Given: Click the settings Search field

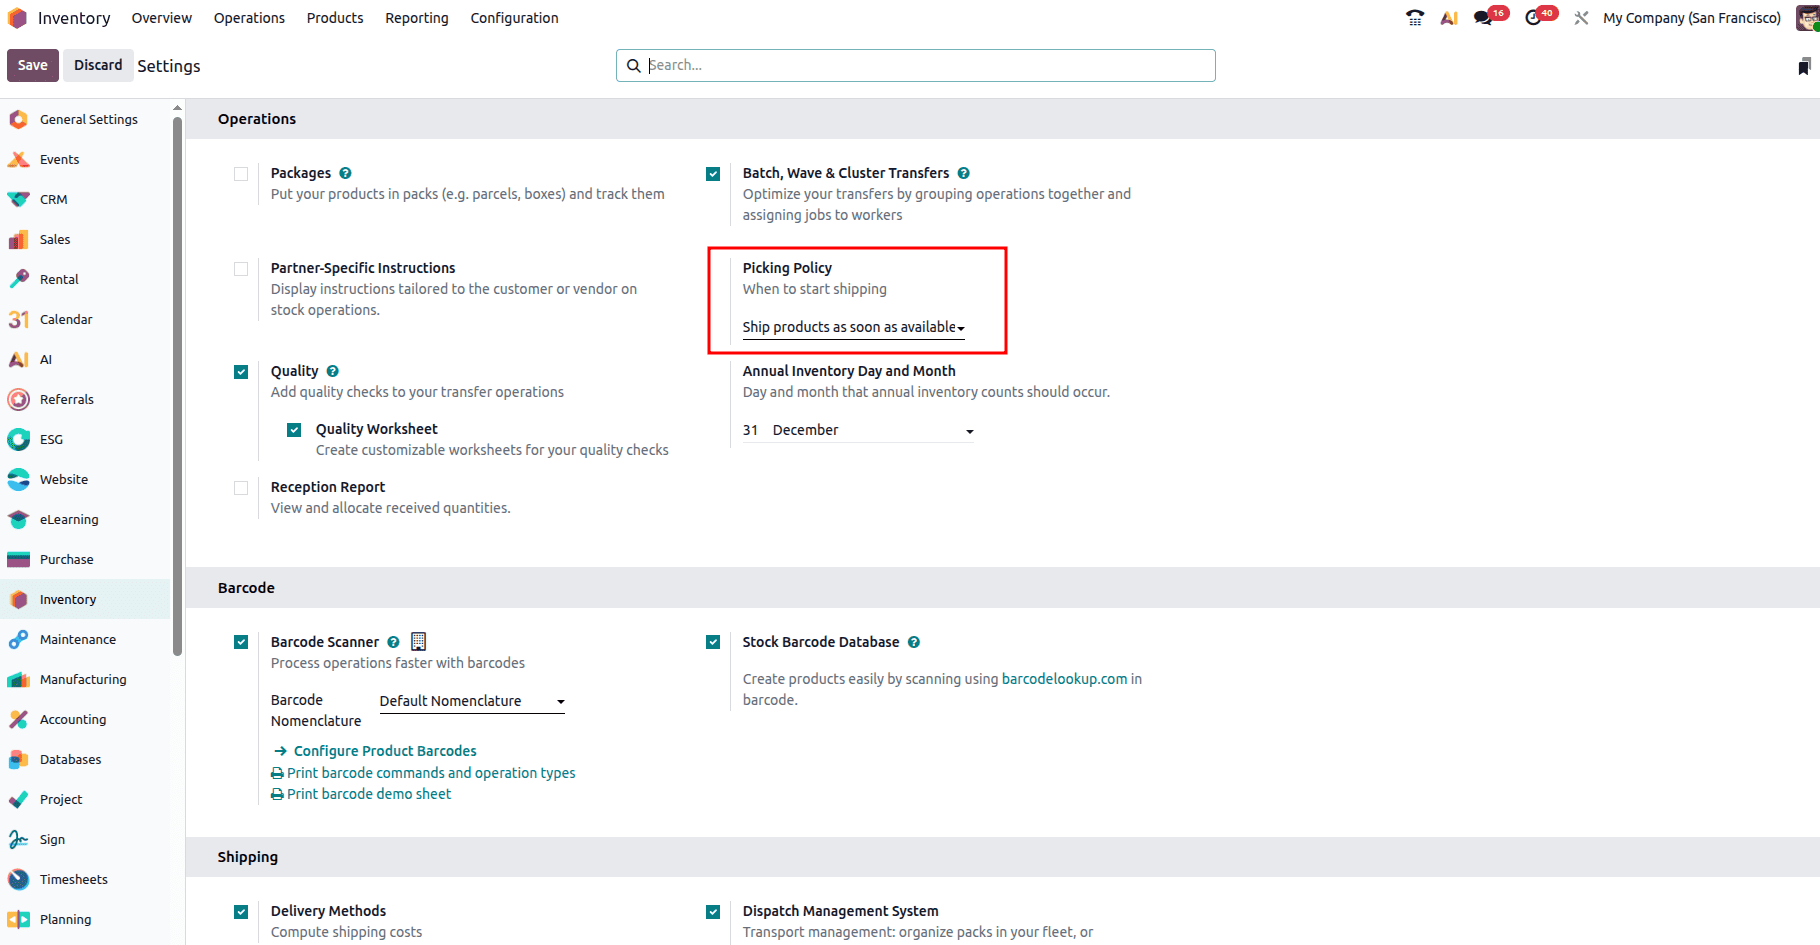Looking at the screenshot, I should [916, 65].
